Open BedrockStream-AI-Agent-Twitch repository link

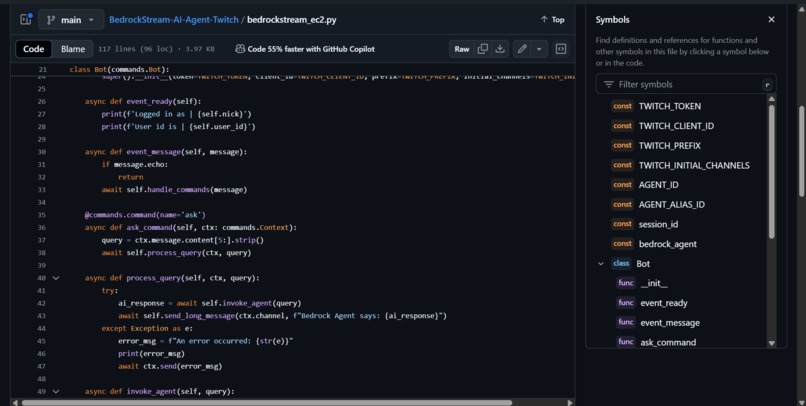(x=174, y=20)
